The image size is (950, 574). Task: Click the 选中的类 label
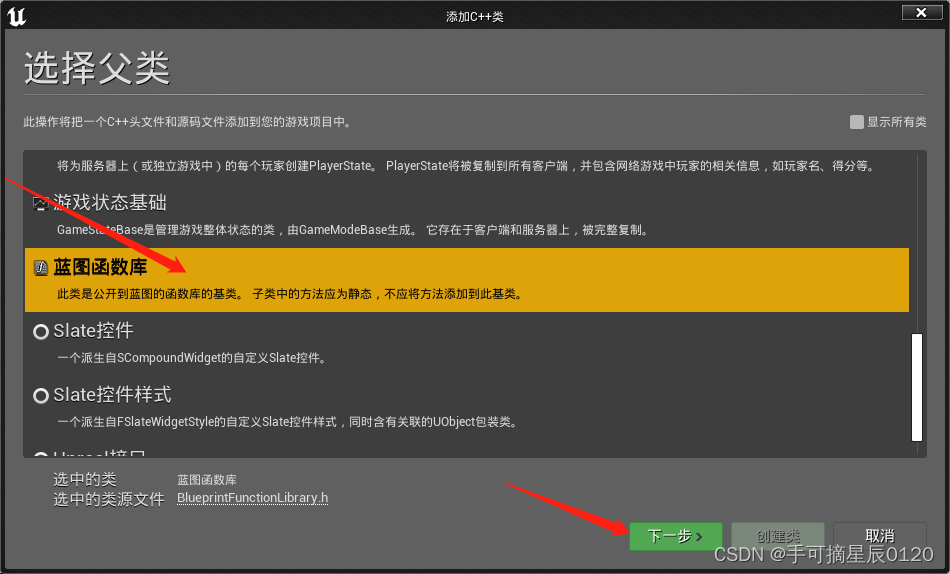point(85,479)
